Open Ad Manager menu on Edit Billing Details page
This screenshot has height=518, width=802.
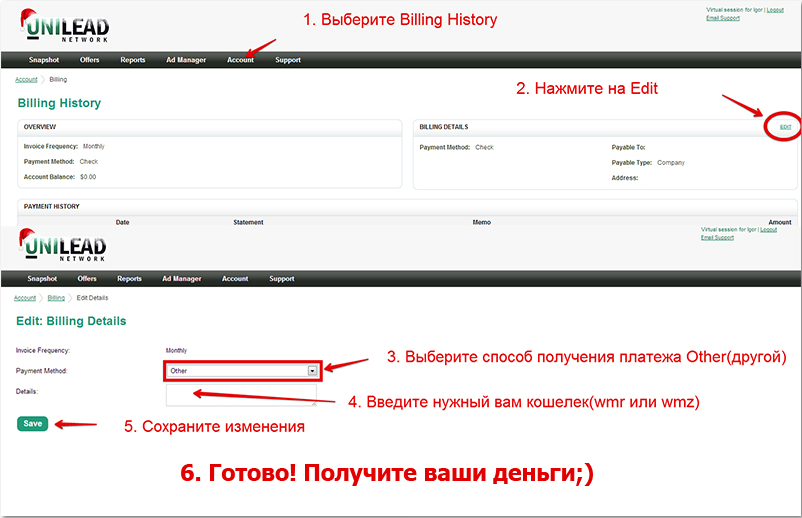click(182, 279)
